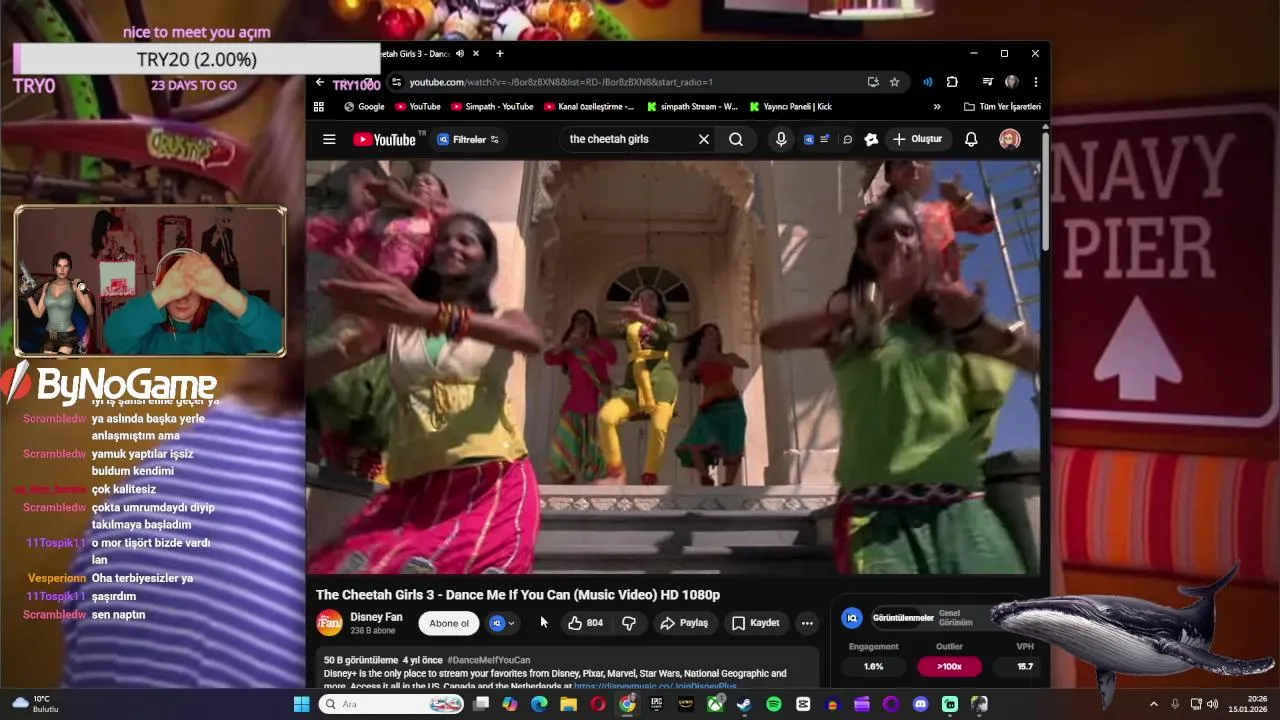This screenshot has height=720, width=1280.
Task: Open site information icon in address bar
Action: coord(397,82)
